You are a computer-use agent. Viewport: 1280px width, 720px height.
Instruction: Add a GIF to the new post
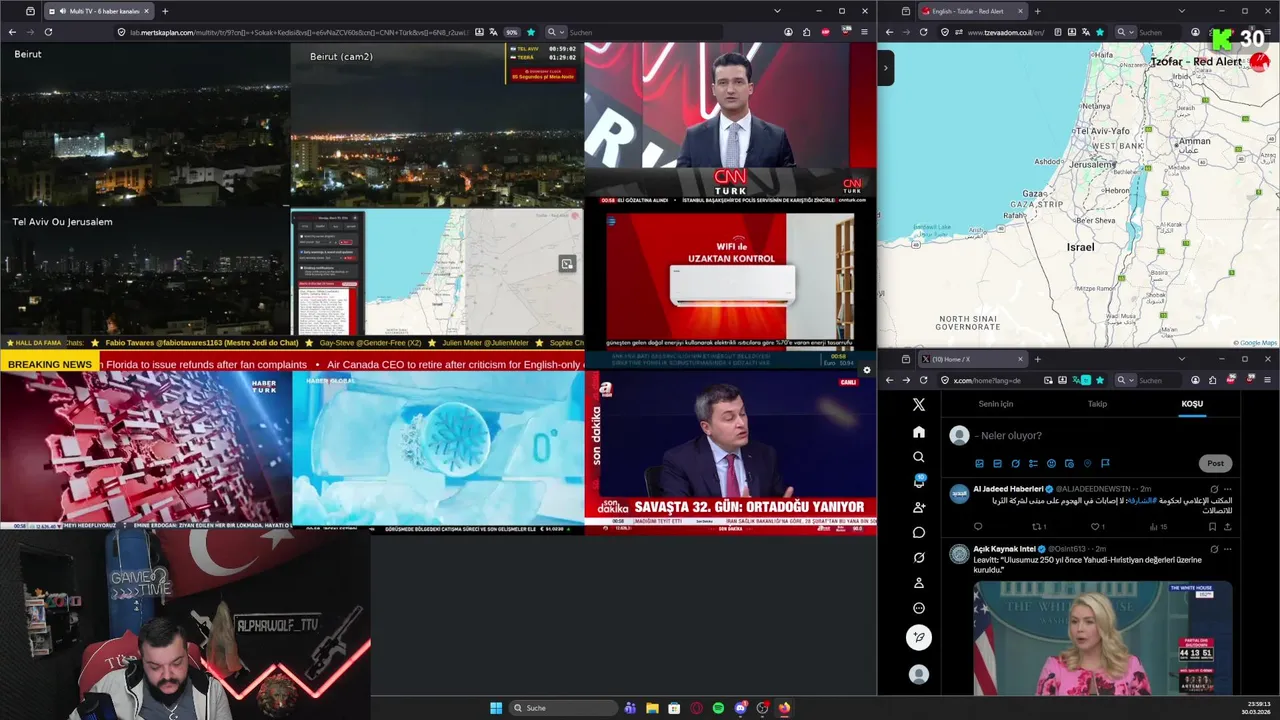coord(997,463)
